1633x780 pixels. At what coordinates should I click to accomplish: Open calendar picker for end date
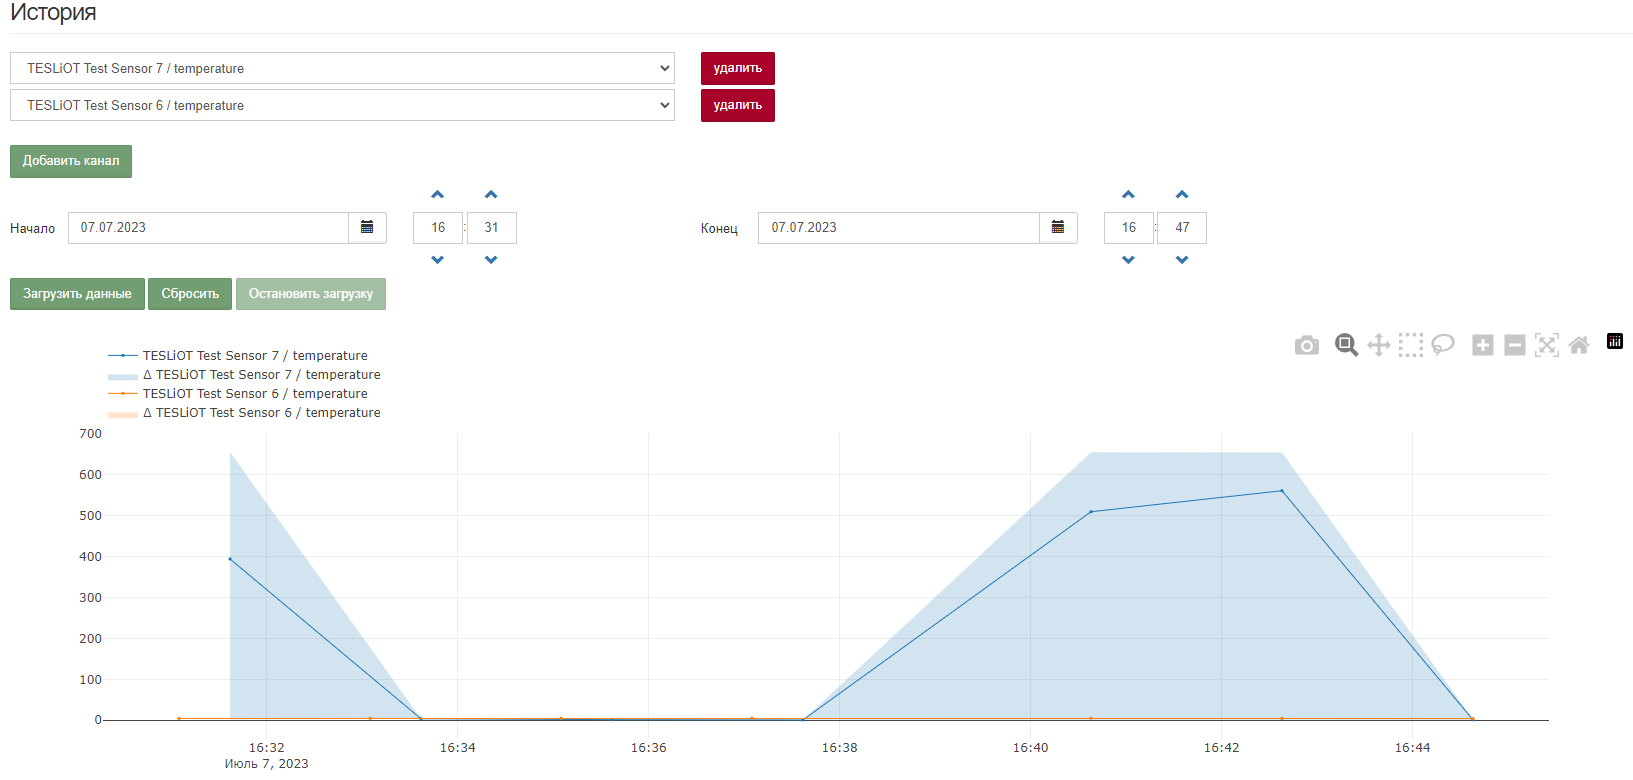pos(1058,227)
